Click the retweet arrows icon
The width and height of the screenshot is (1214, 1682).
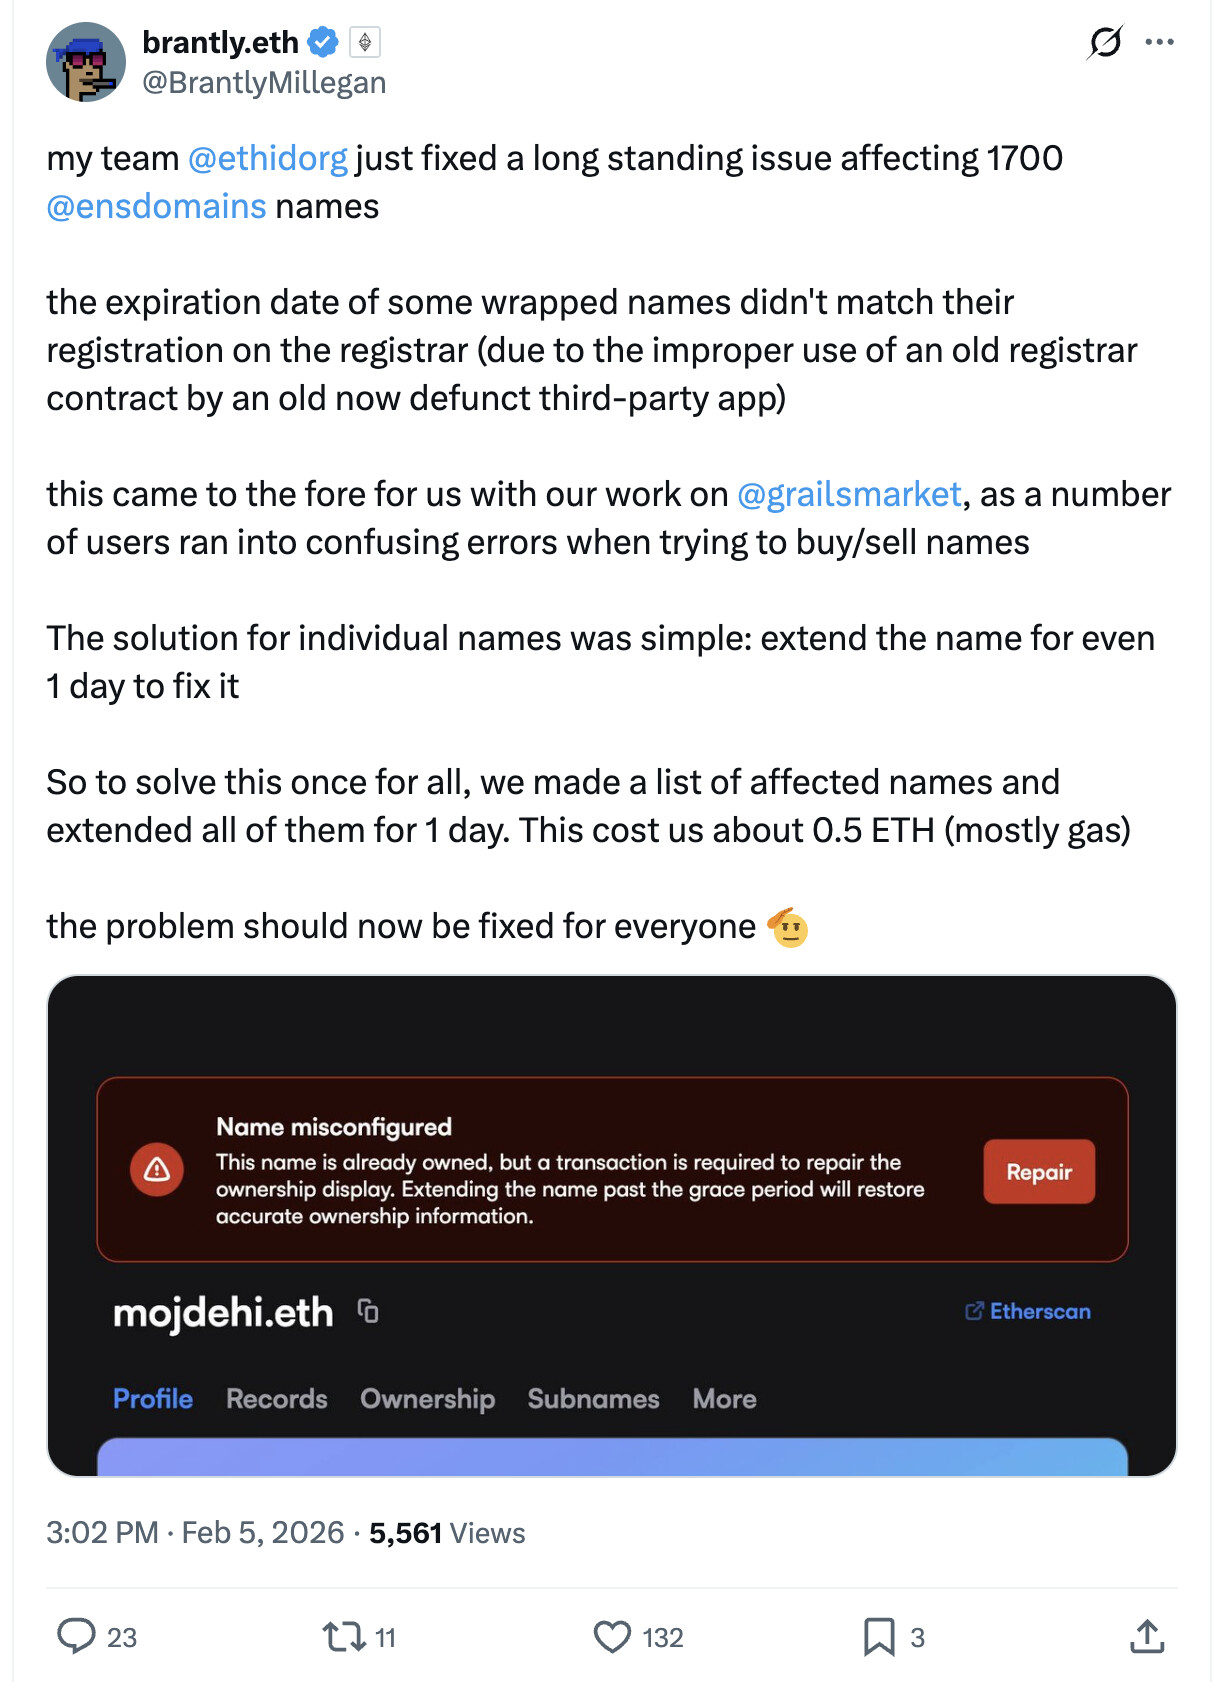tap(344, 1637)
